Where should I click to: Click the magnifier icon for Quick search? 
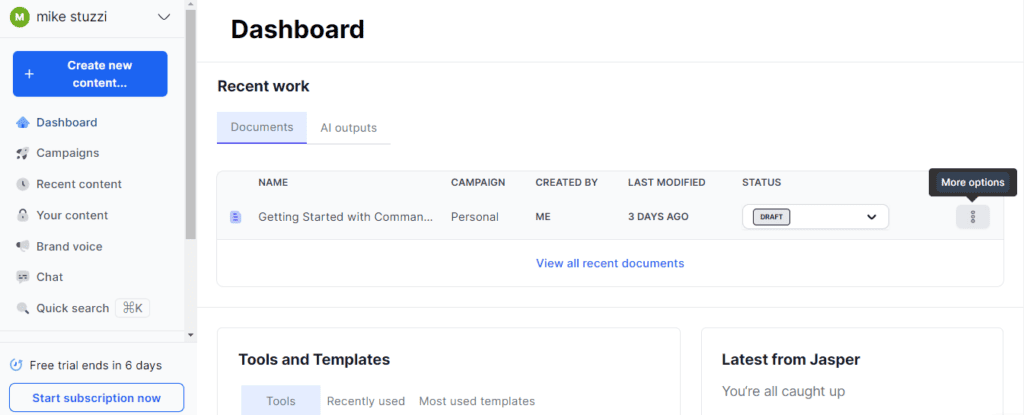(23, 308)
